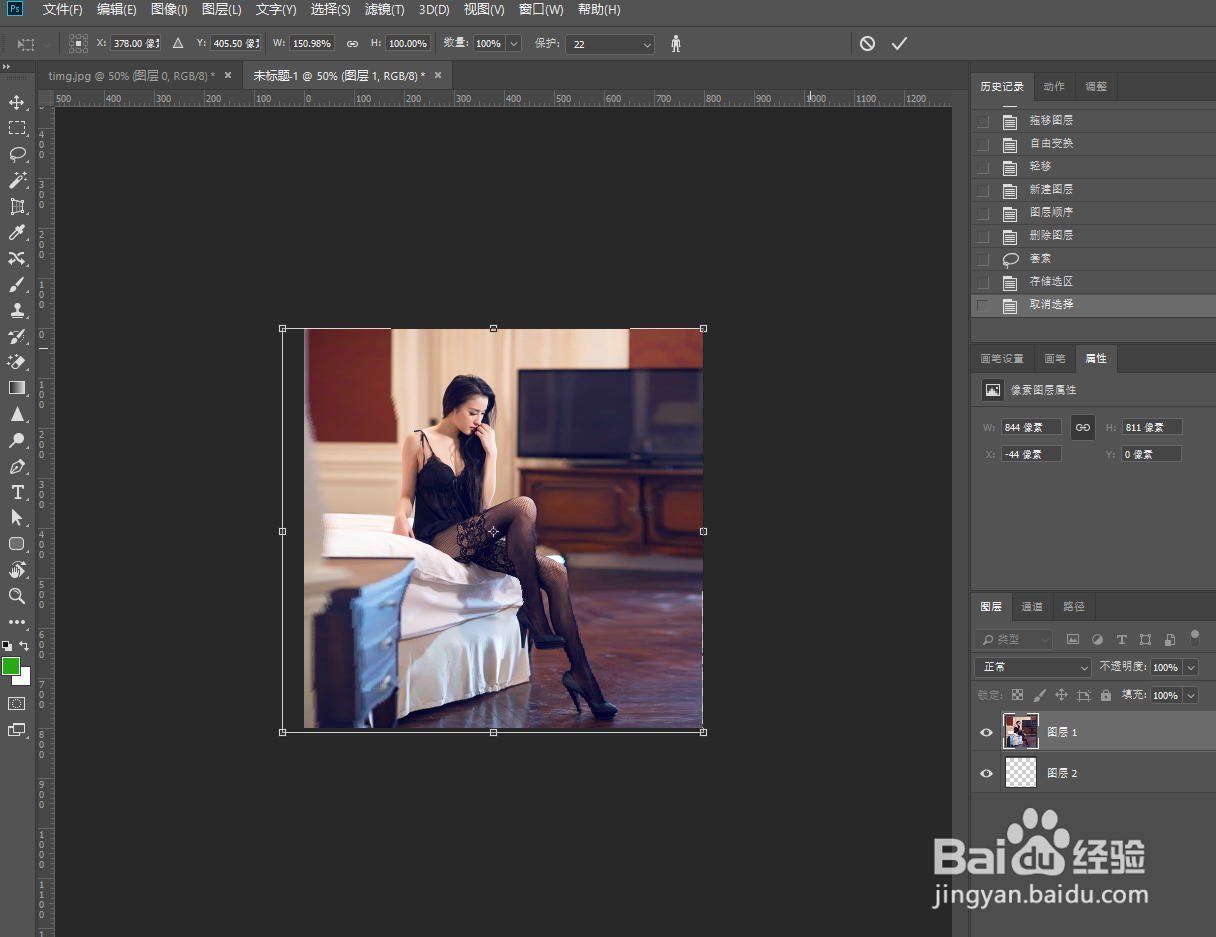Select the Crop tool in the toolbox
Viewport: 1216px width, 937px height.
pos(17,206)
